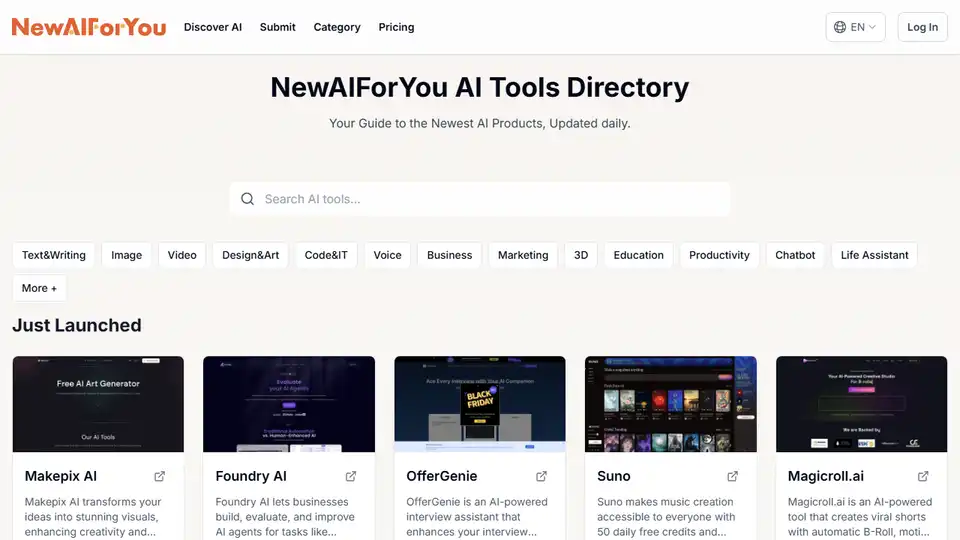Open Foundry AI external link icon
The height and width of the screenshot is (540, 960).
coord(351,476)
